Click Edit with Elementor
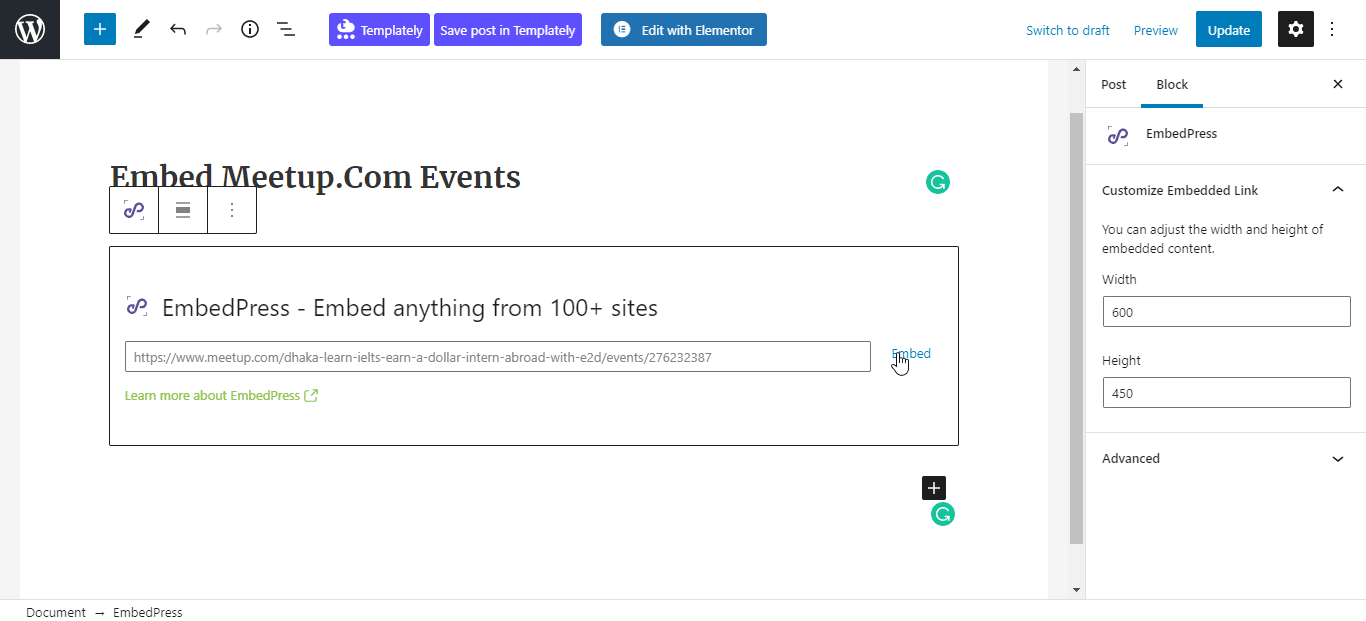Image resolution: width=1366 pixels, height=621 pixels. point(684,29)
